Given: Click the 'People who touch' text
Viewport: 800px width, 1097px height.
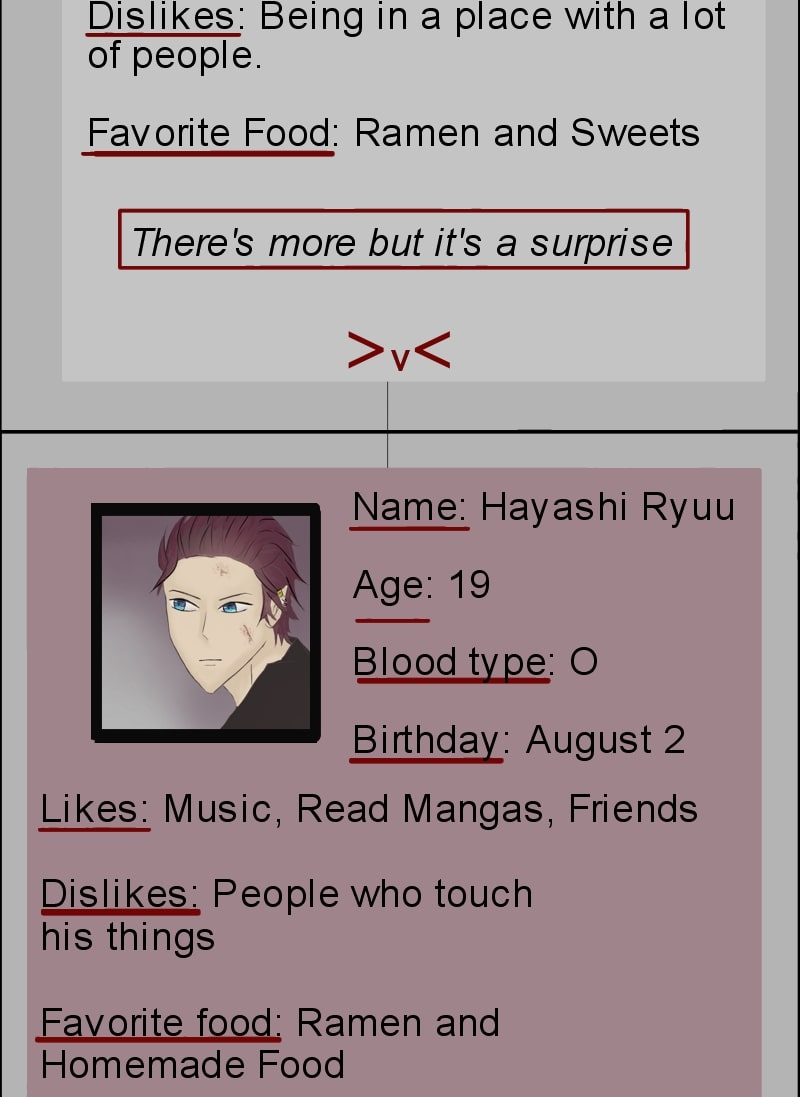Looking at the screenshot, I should (372, 894).
